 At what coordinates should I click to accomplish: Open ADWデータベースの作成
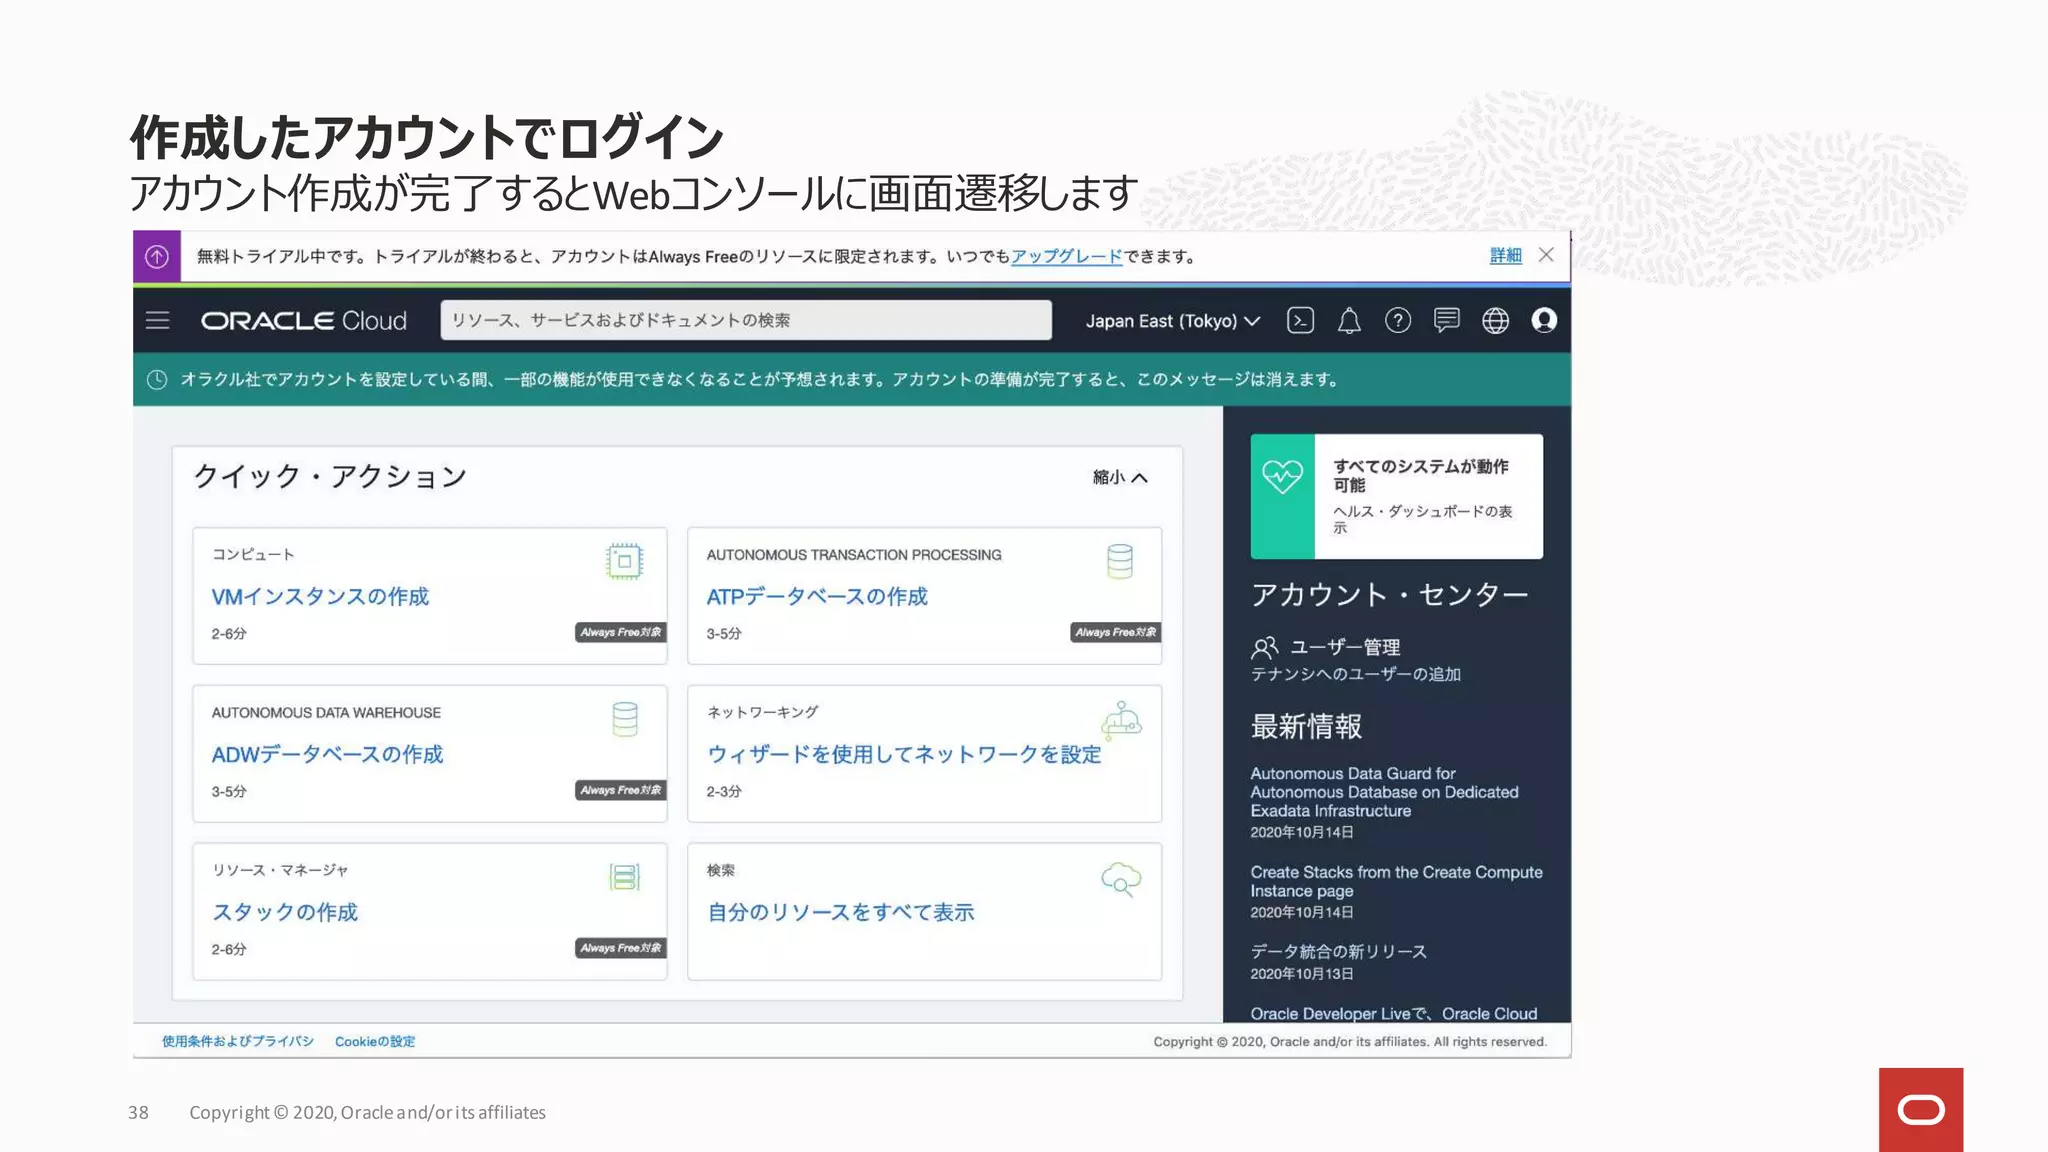pos(327,754)
